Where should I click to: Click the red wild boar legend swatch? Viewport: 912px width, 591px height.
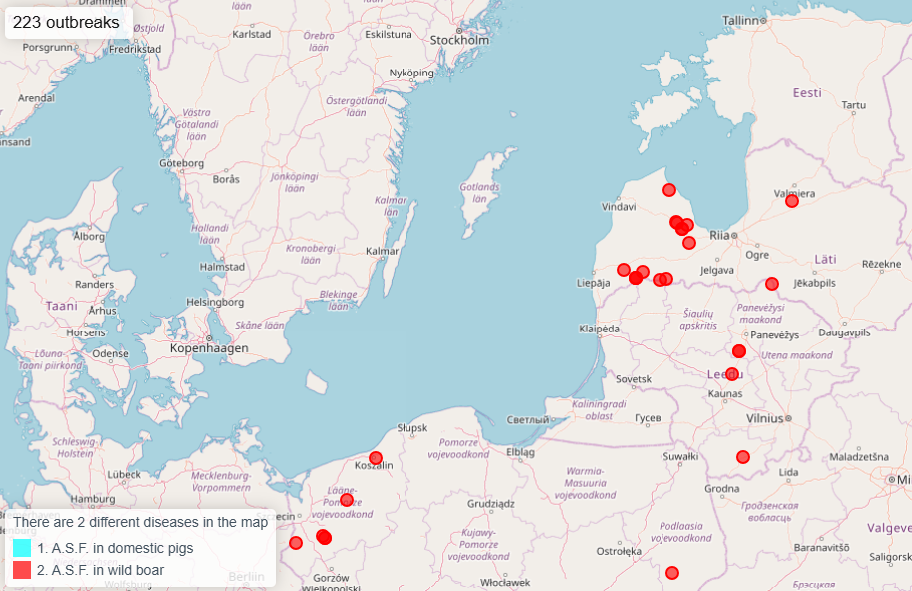click(x=22, y=571)
